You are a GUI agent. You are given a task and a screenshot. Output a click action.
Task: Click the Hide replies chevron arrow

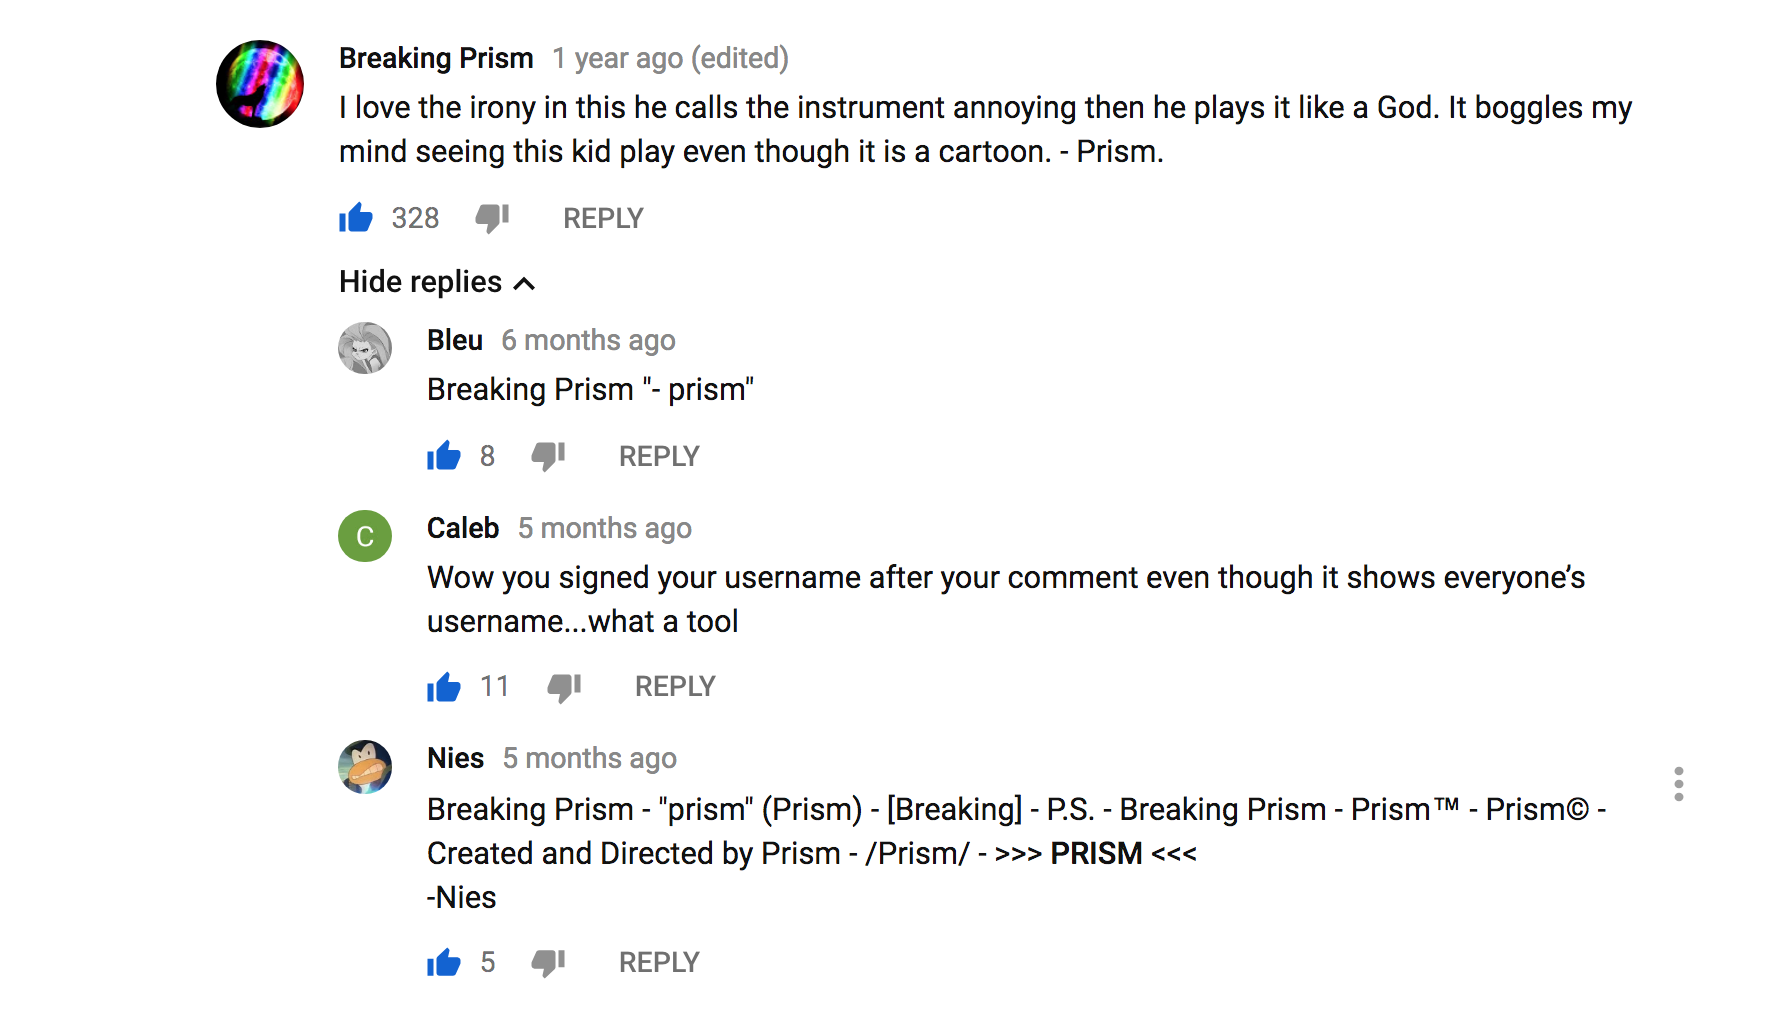(x=525, y=284)
